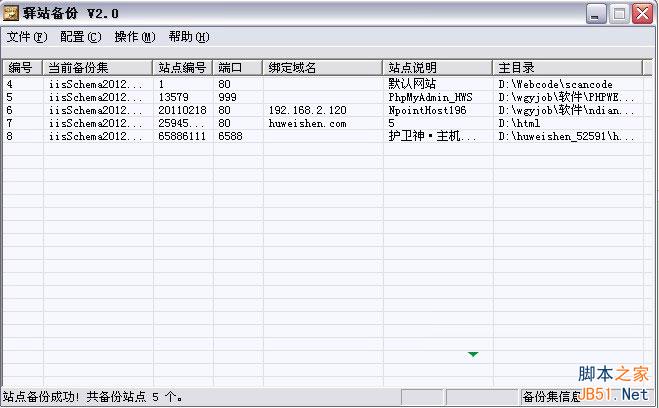This screenshot has height=408, width=659.
Task: Sort by the 编号 column header
Action: pyautogui.click(x=23, y=68)
